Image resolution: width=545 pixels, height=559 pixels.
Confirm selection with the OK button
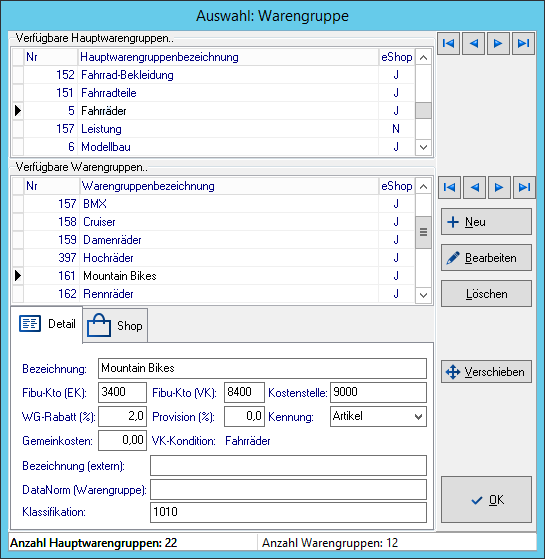pyautogui.click(x=486, y=500)
